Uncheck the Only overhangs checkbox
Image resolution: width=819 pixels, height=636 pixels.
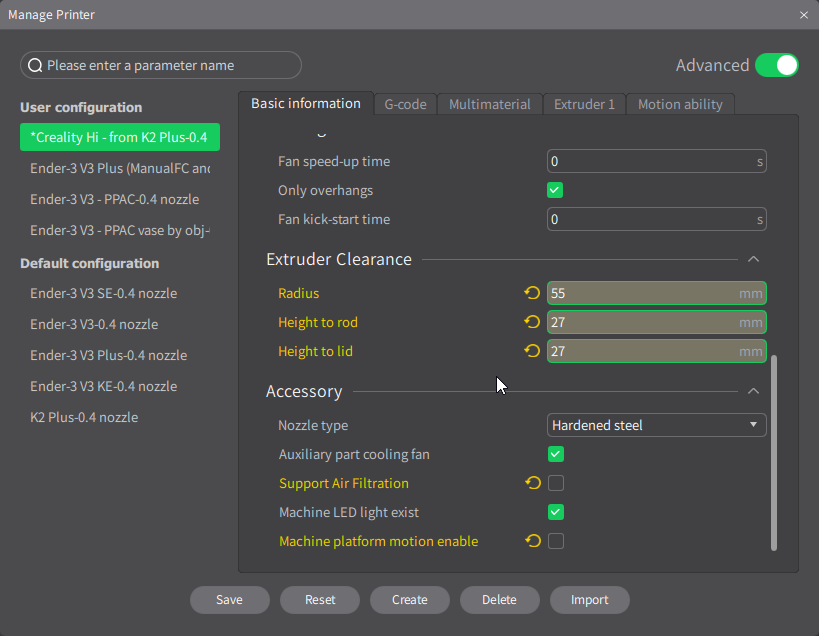click(556, 190)
